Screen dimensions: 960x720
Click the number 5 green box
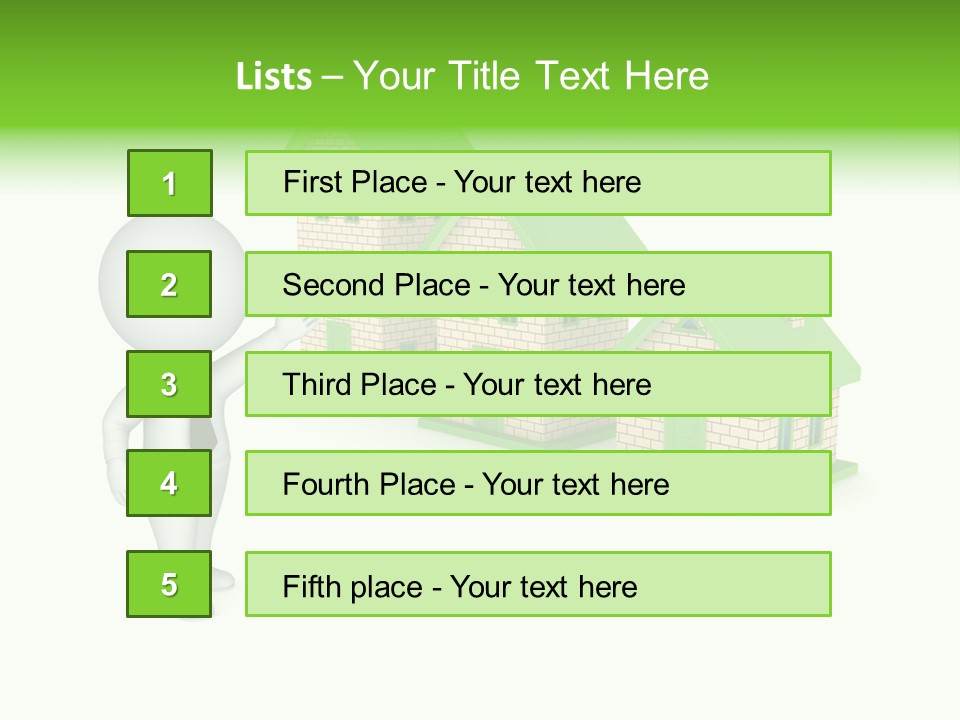pyautogui.click(x=169, y=584)
